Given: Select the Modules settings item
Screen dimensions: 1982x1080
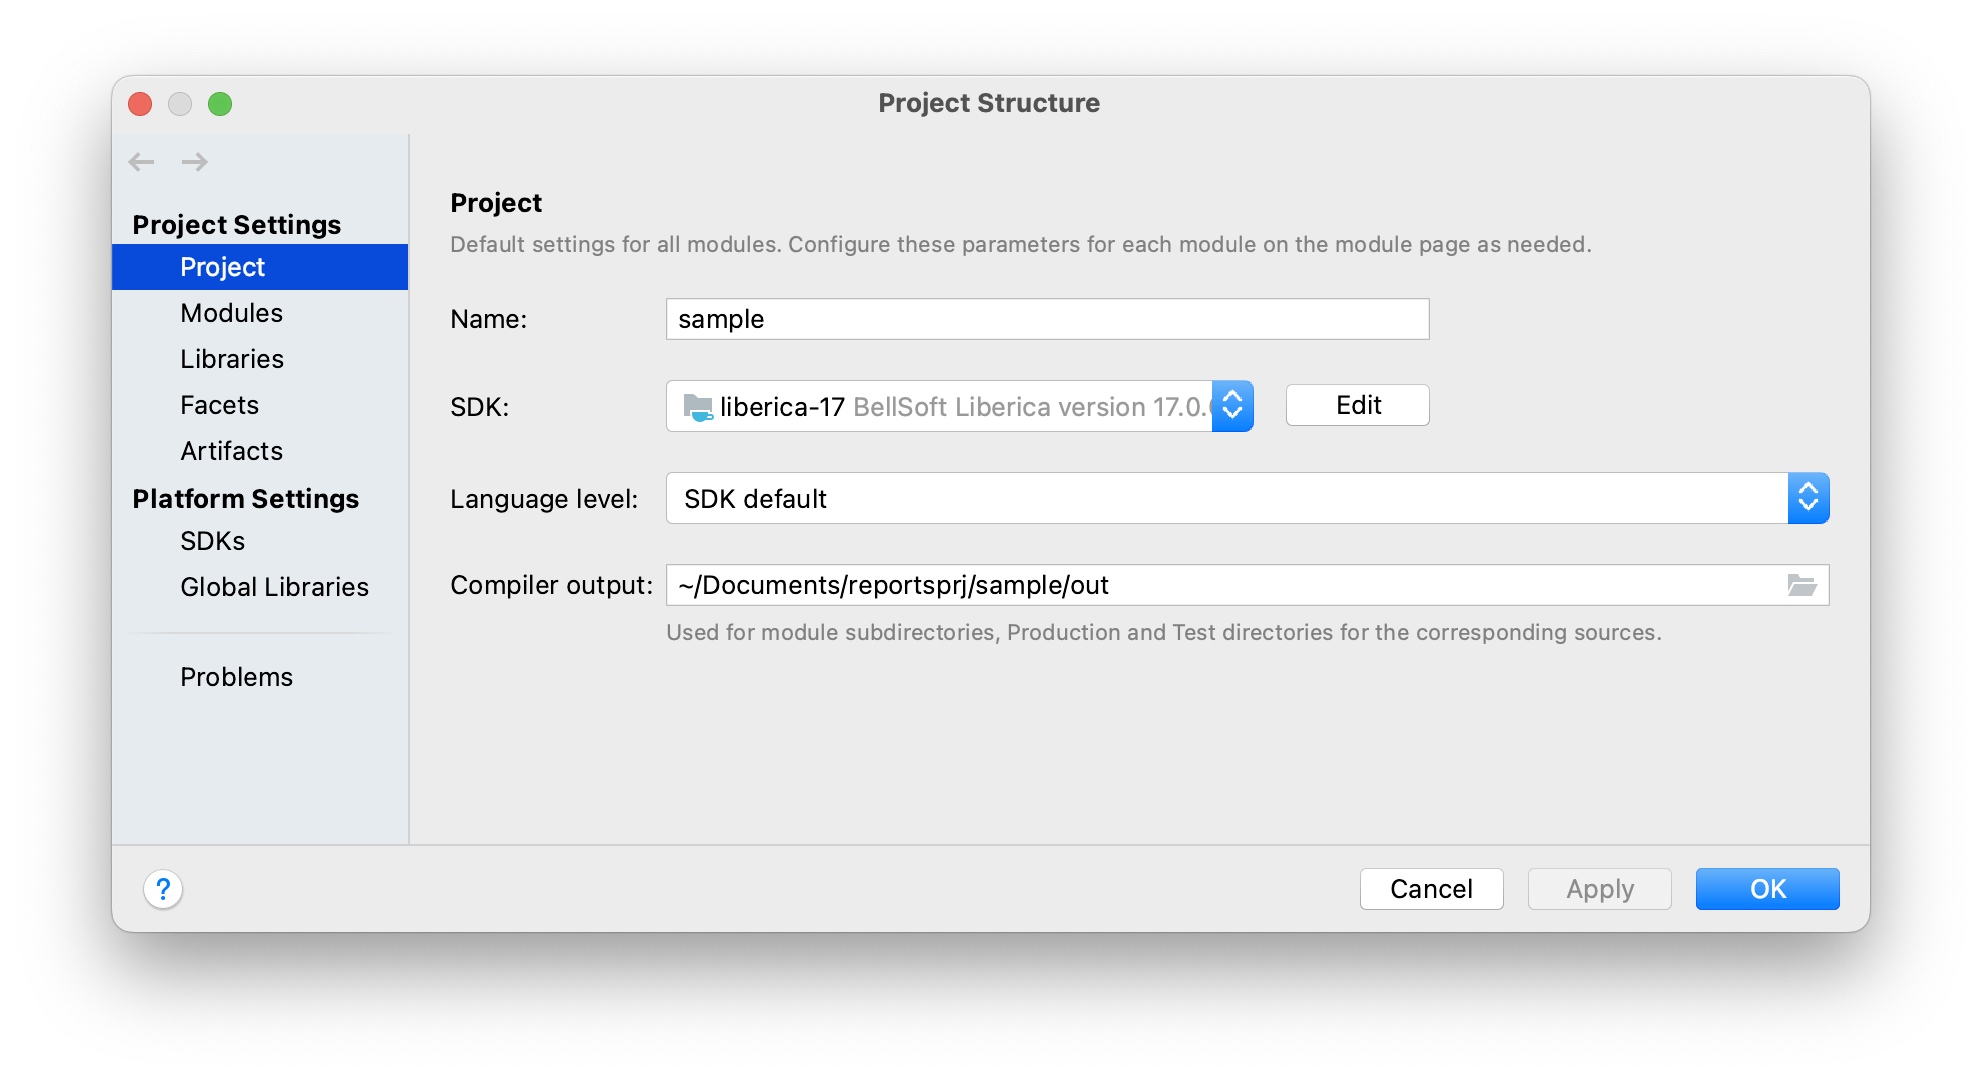Looking at the screenshot, I should [229, 311].
